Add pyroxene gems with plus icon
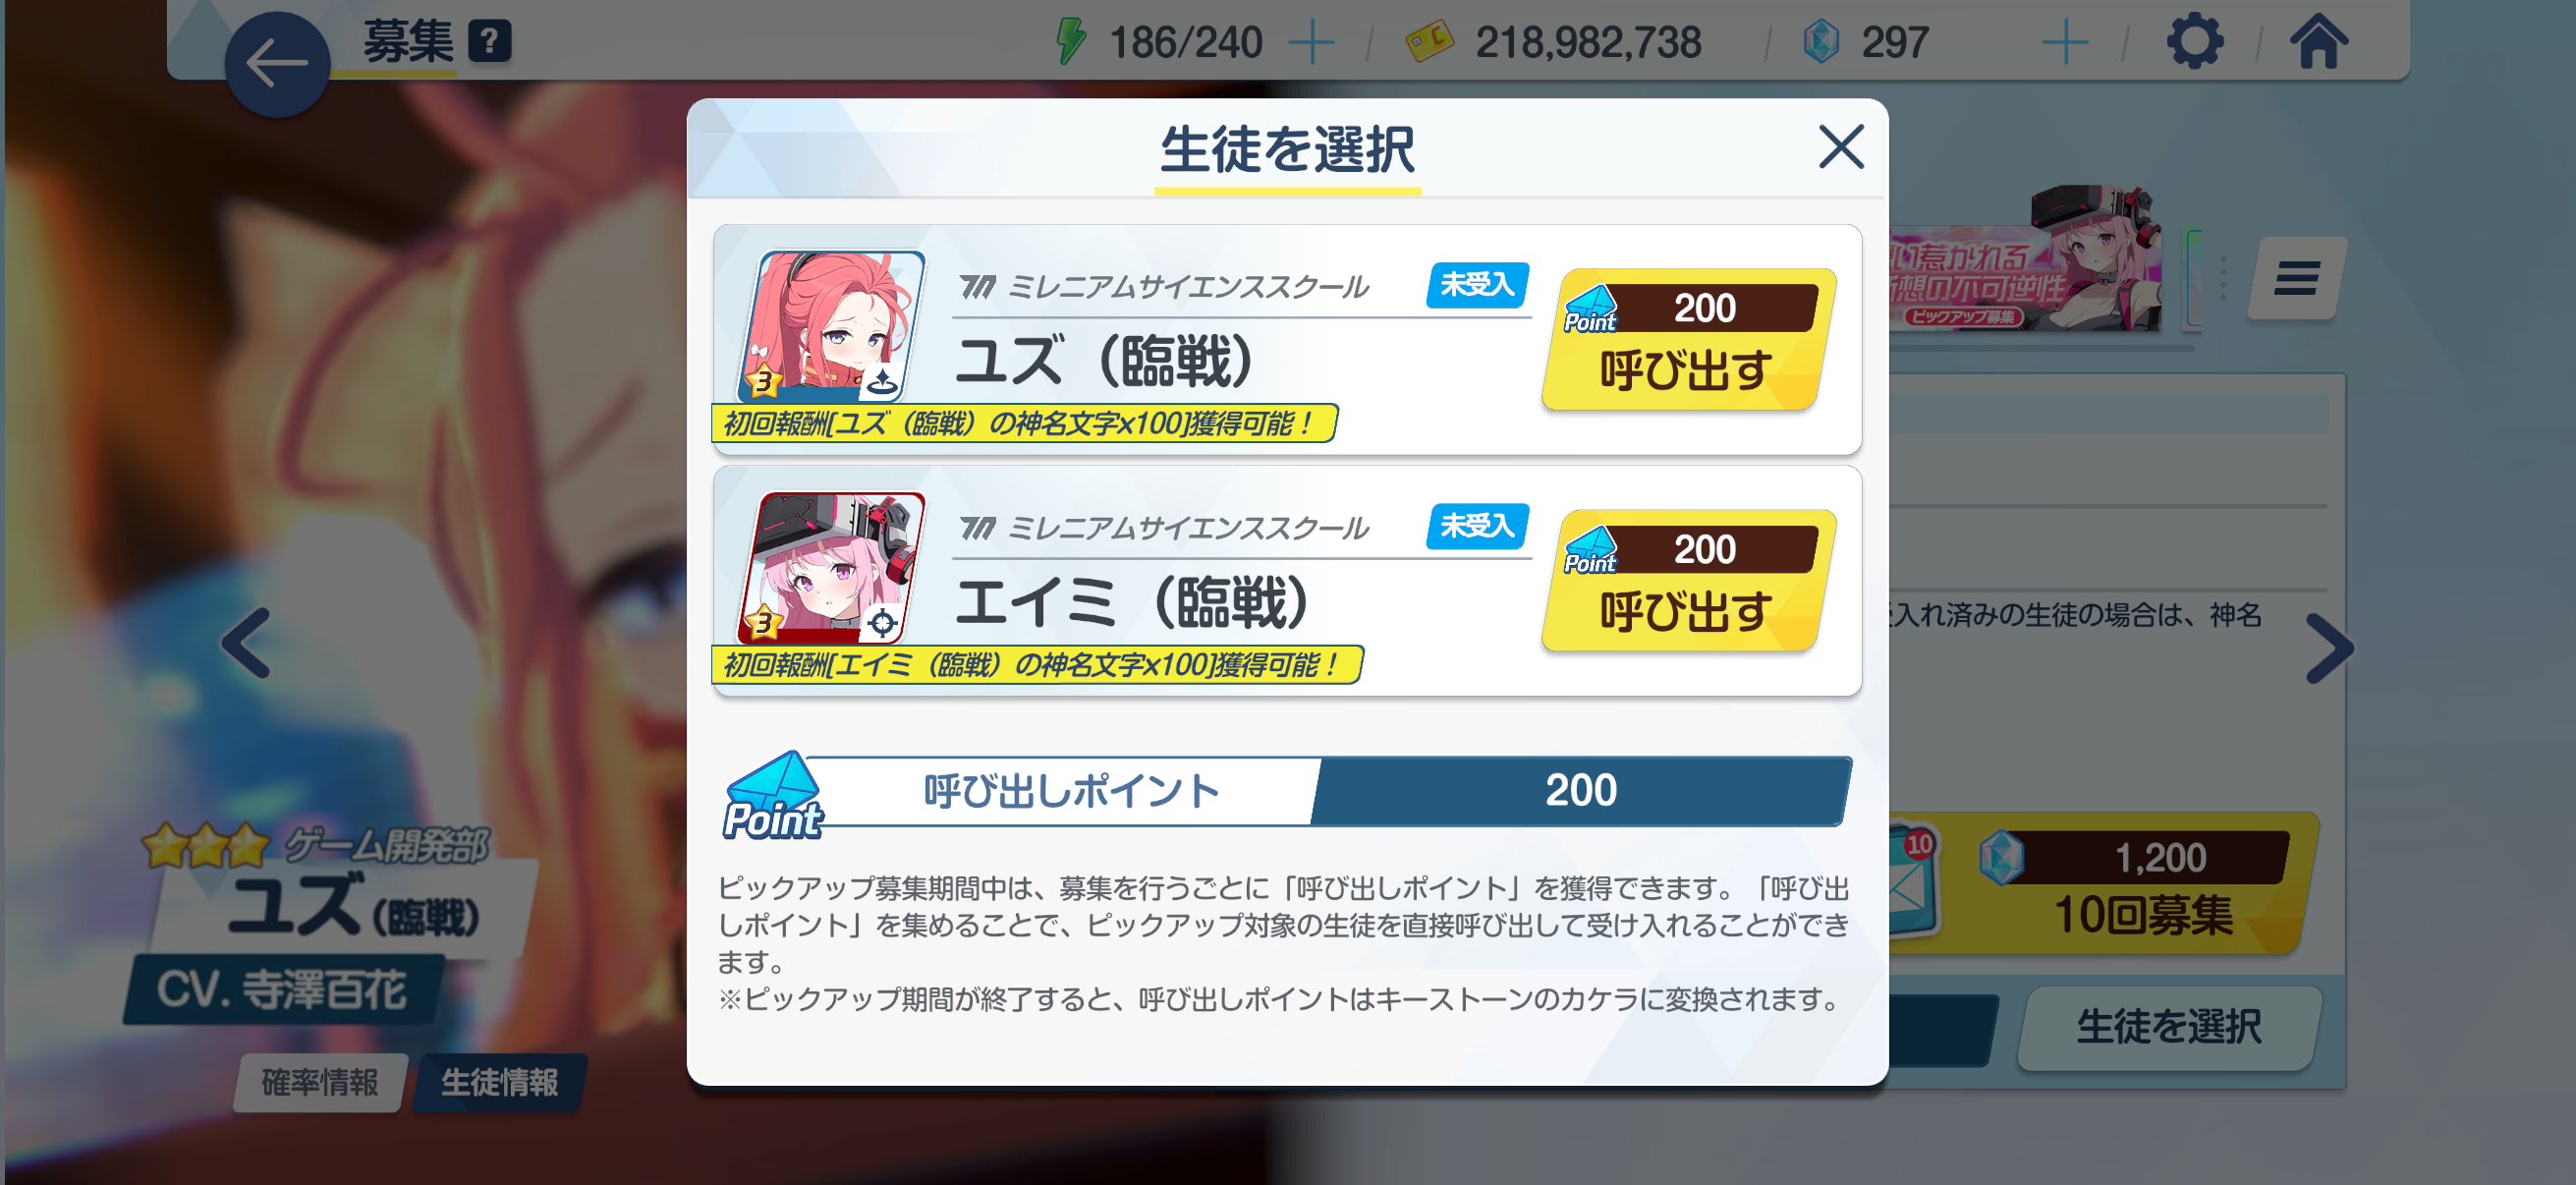Image resolution: width=2576 pixels, height=1185 pixels. pos(2064,43)
